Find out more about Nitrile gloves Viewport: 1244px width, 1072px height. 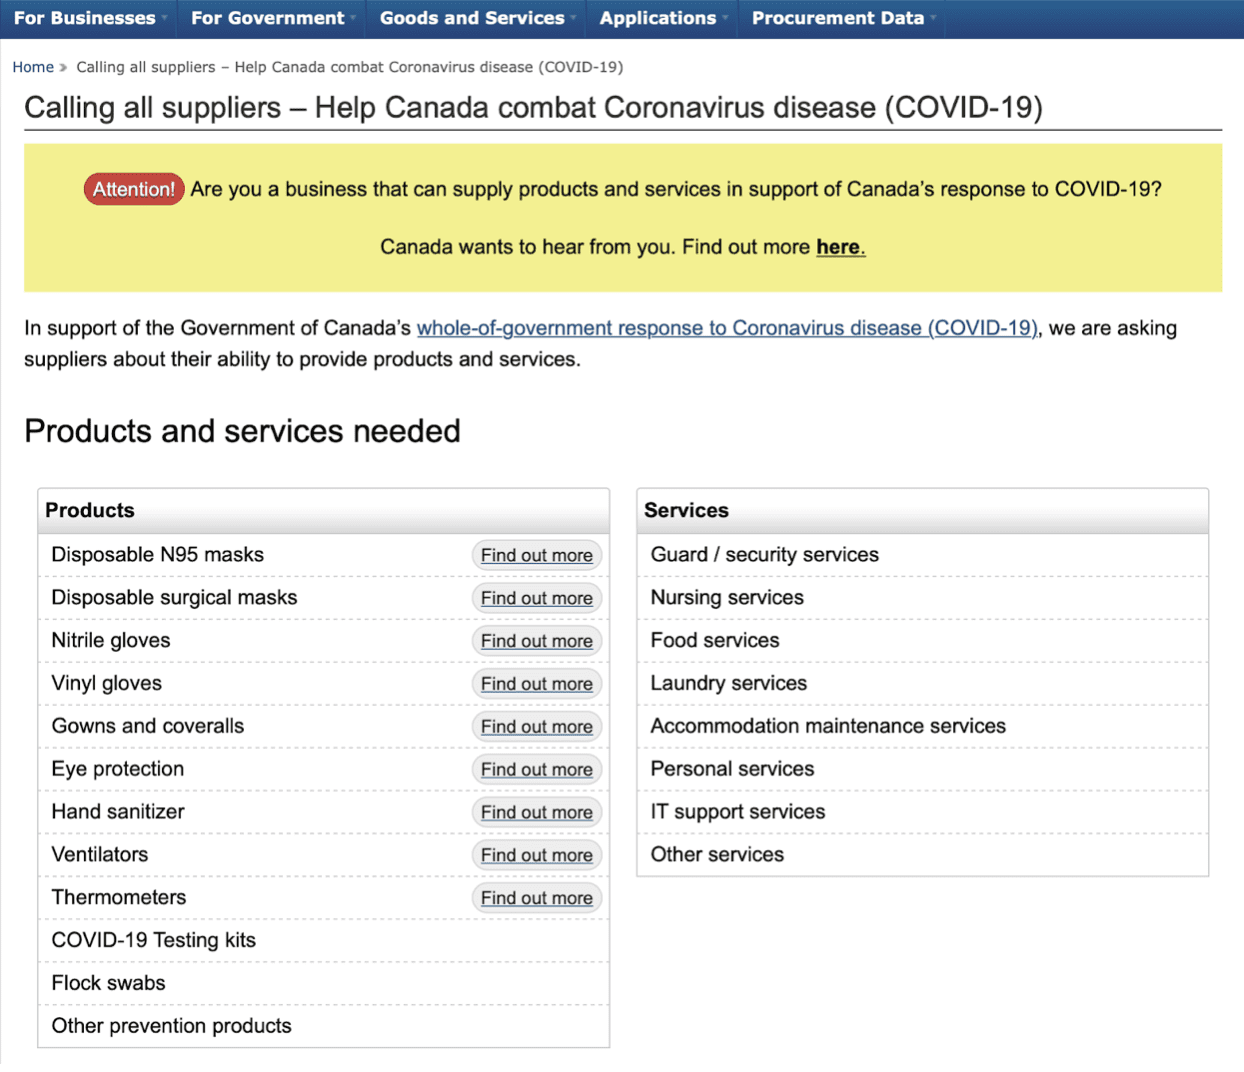(536, 641)
